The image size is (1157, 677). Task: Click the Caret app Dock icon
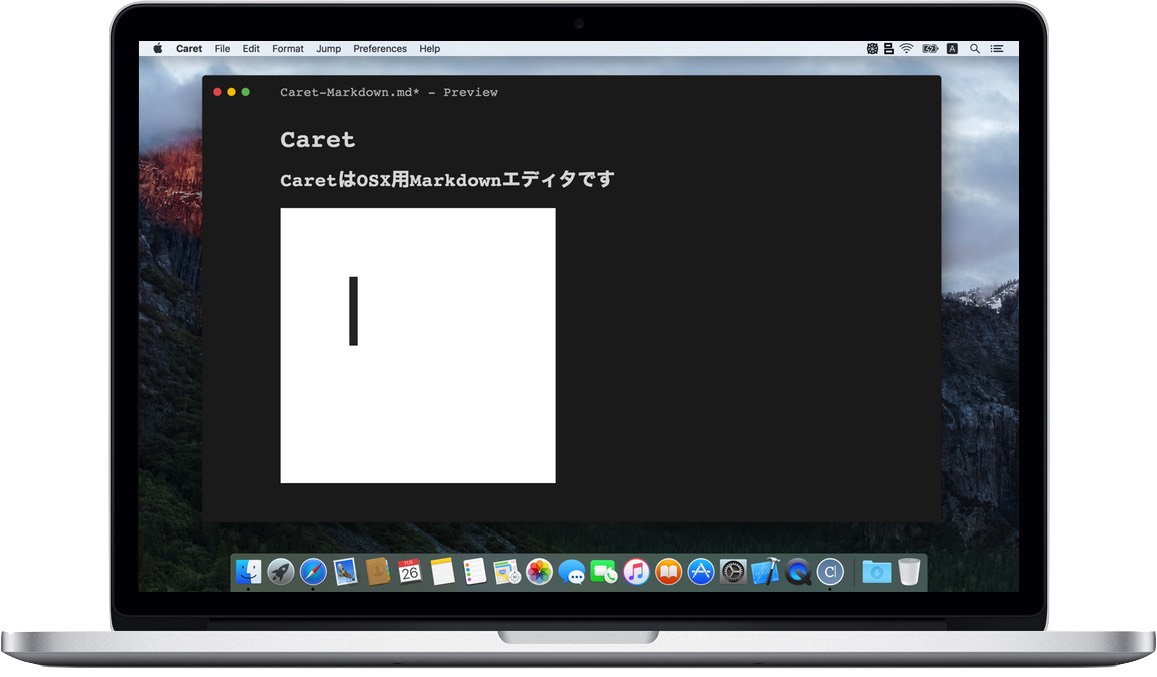(x=830, y=571)
